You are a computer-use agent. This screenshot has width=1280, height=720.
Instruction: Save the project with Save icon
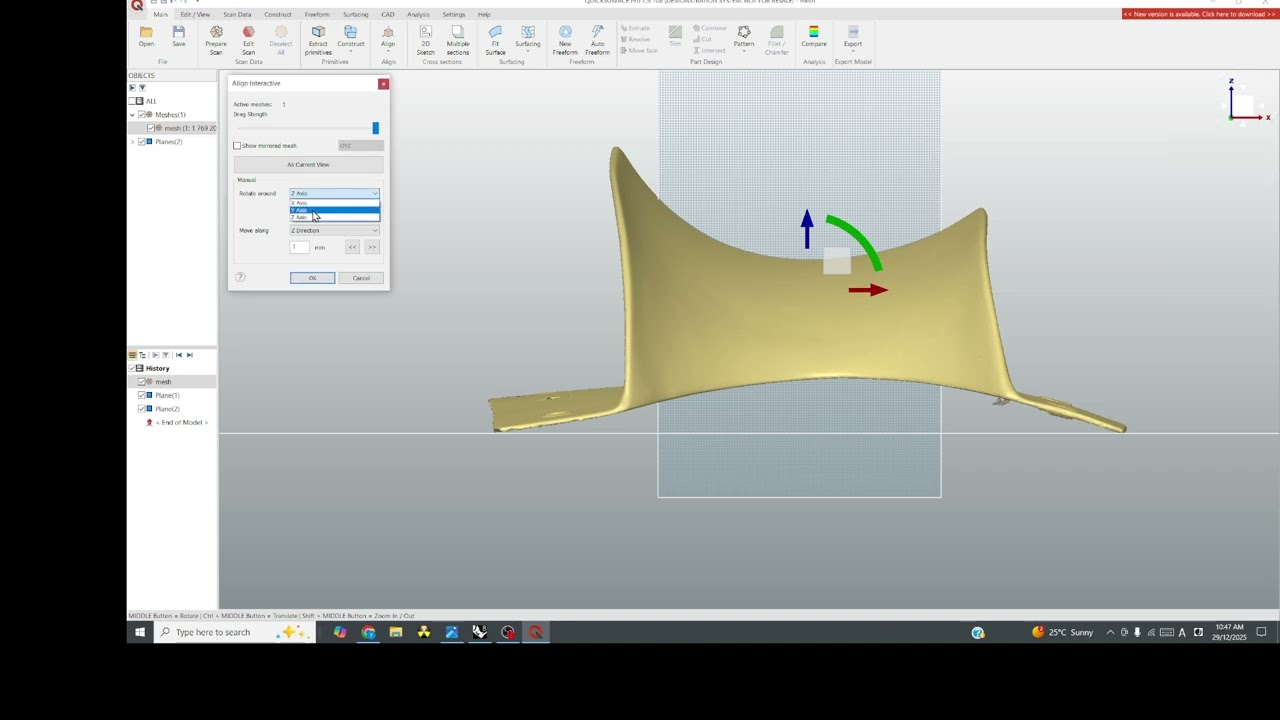click(178, 37)
